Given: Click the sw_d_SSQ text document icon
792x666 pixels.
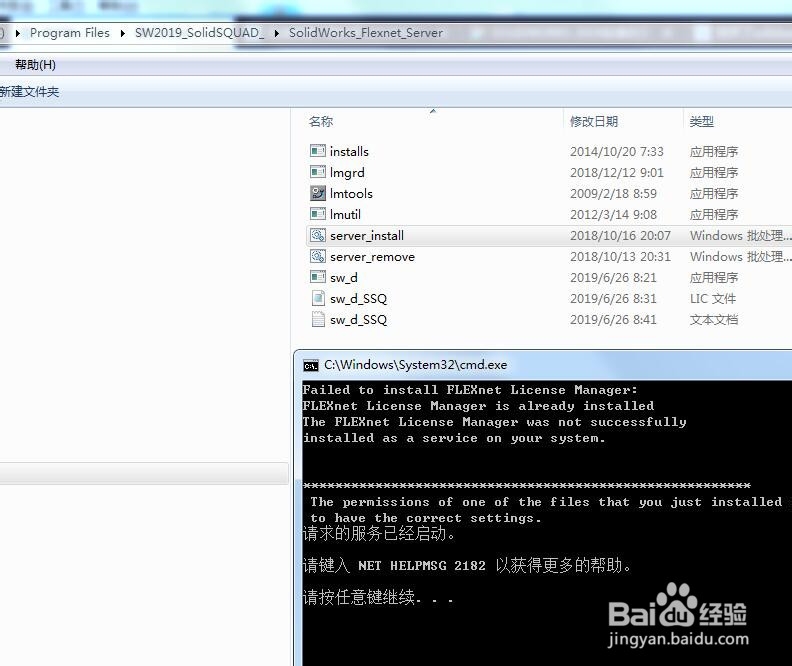Looking at the screenshot, I should tap(318, 320).
